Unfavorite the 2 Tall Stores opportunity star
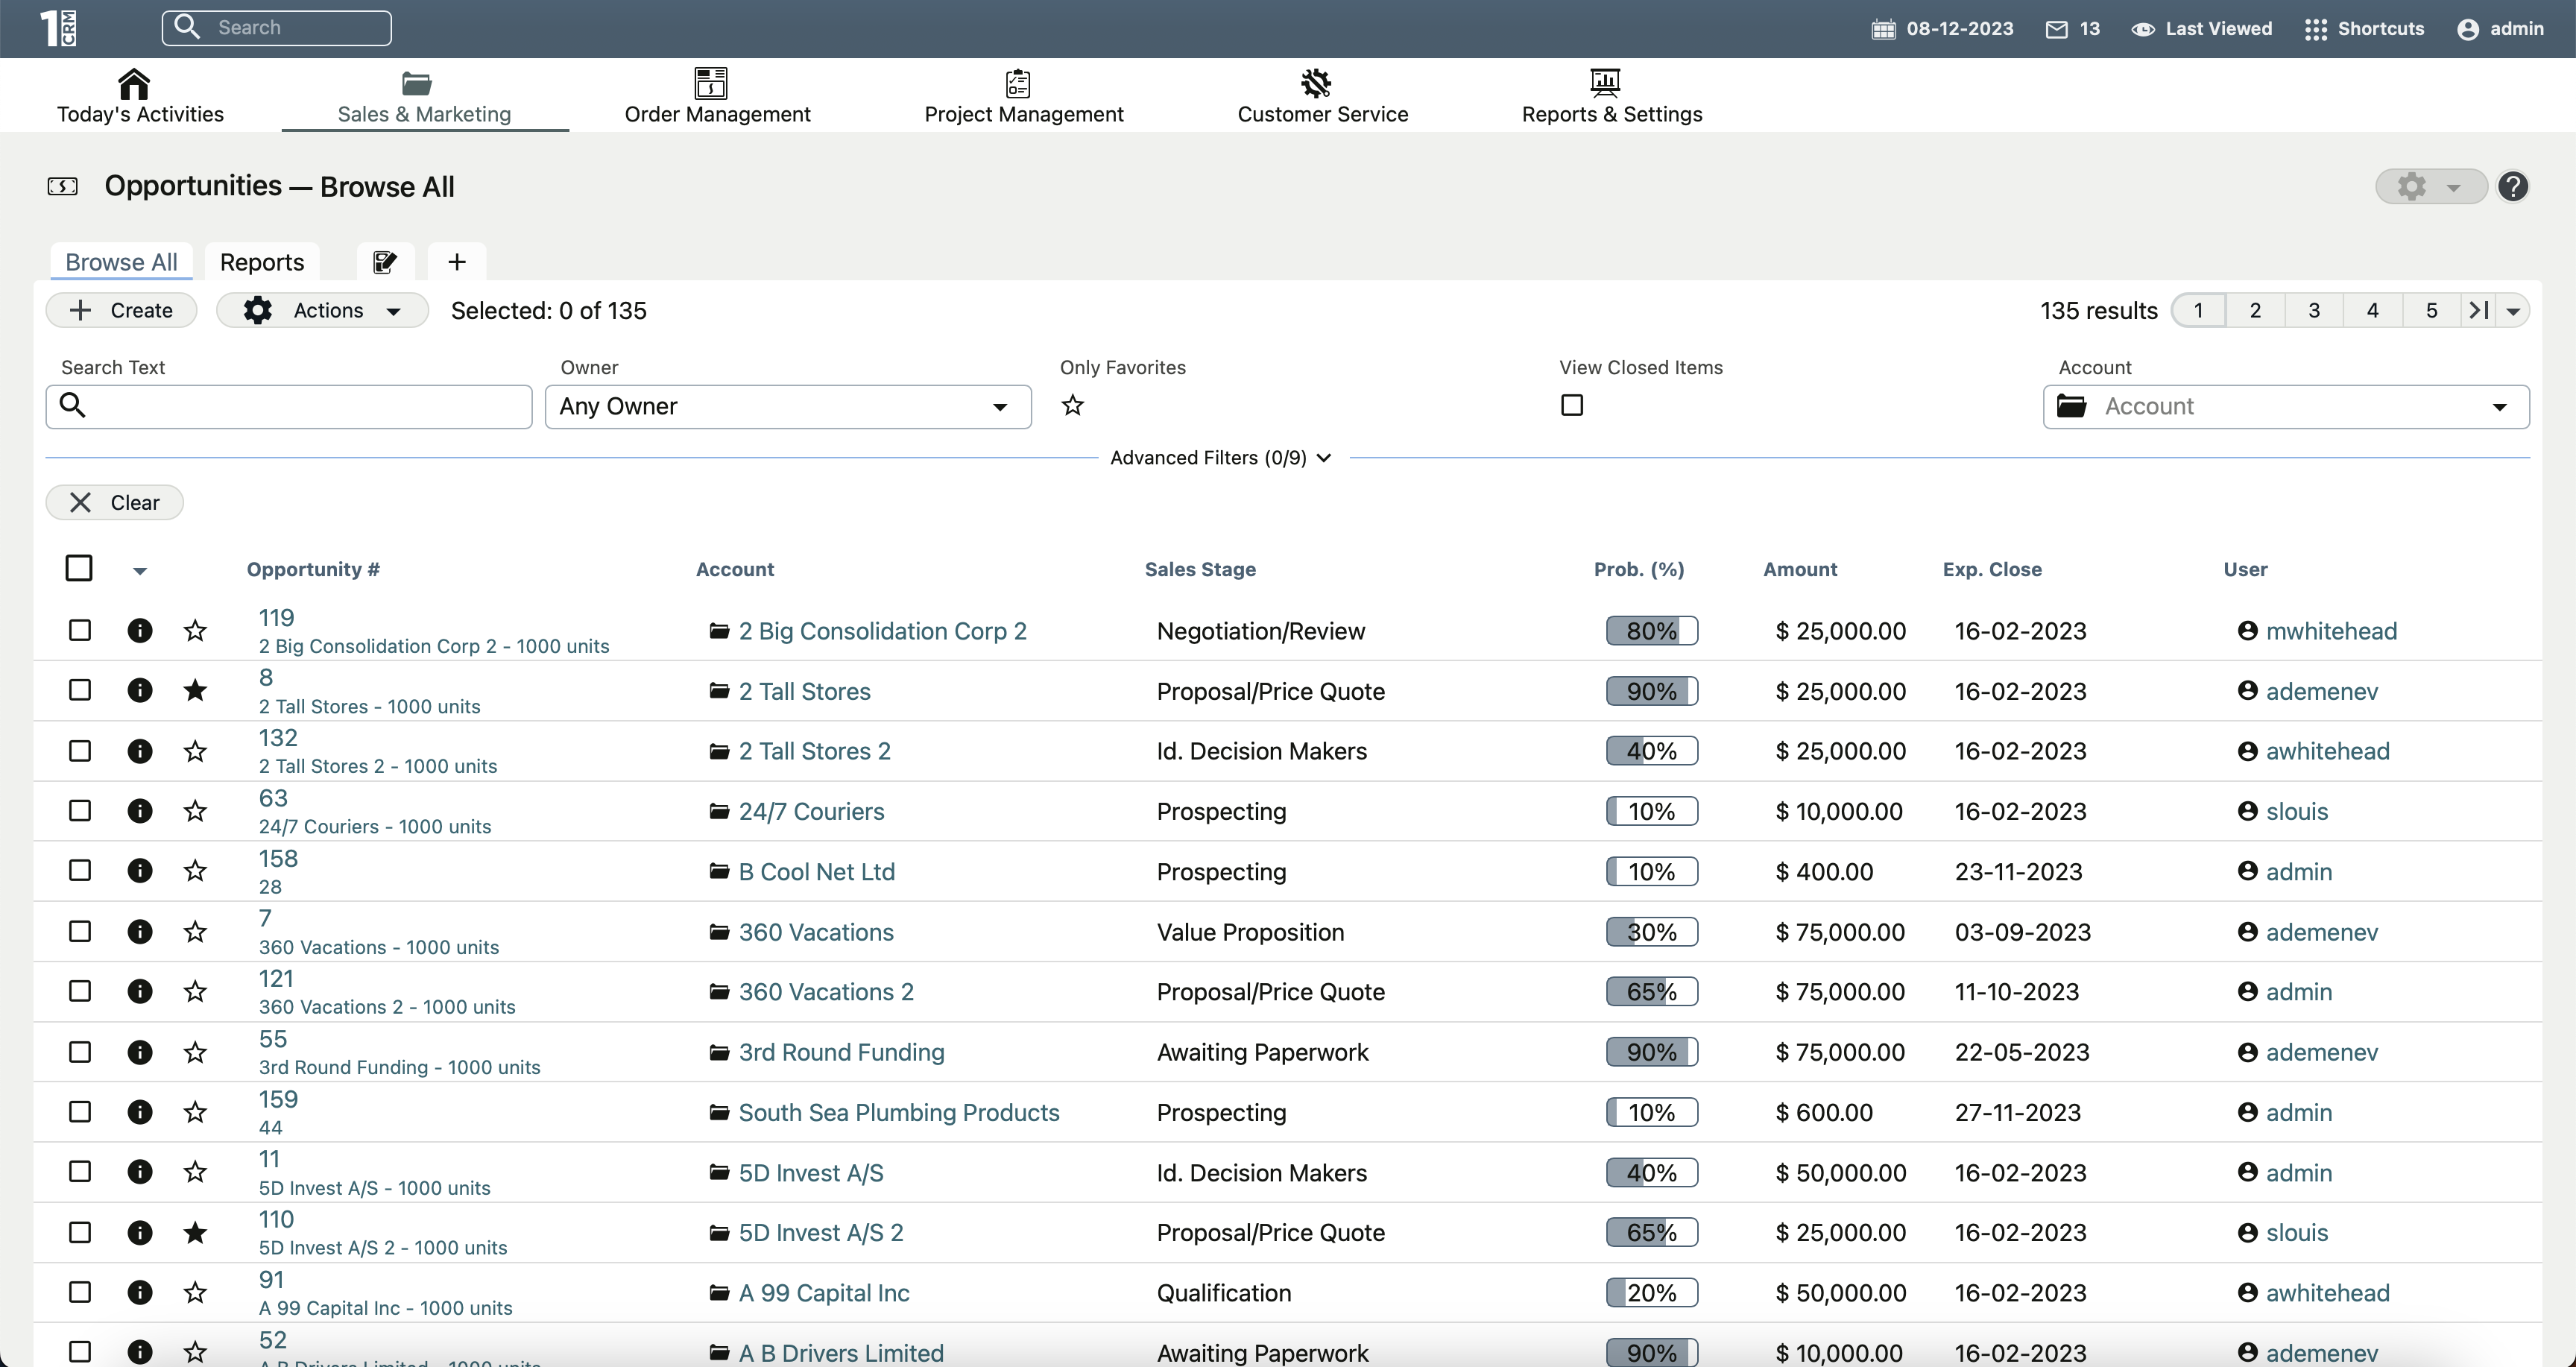This screenshot has height=1367, width=2576. point(195,691)
